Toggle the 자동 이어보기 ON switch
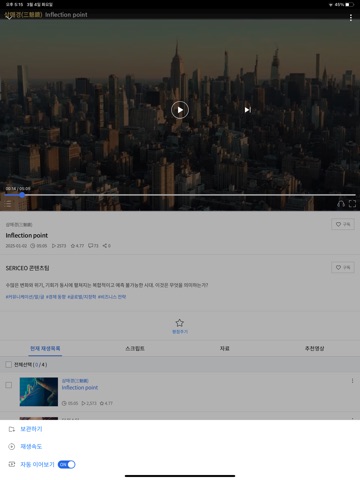This screenshot has width=360, height=480. (x=67, y=464)
